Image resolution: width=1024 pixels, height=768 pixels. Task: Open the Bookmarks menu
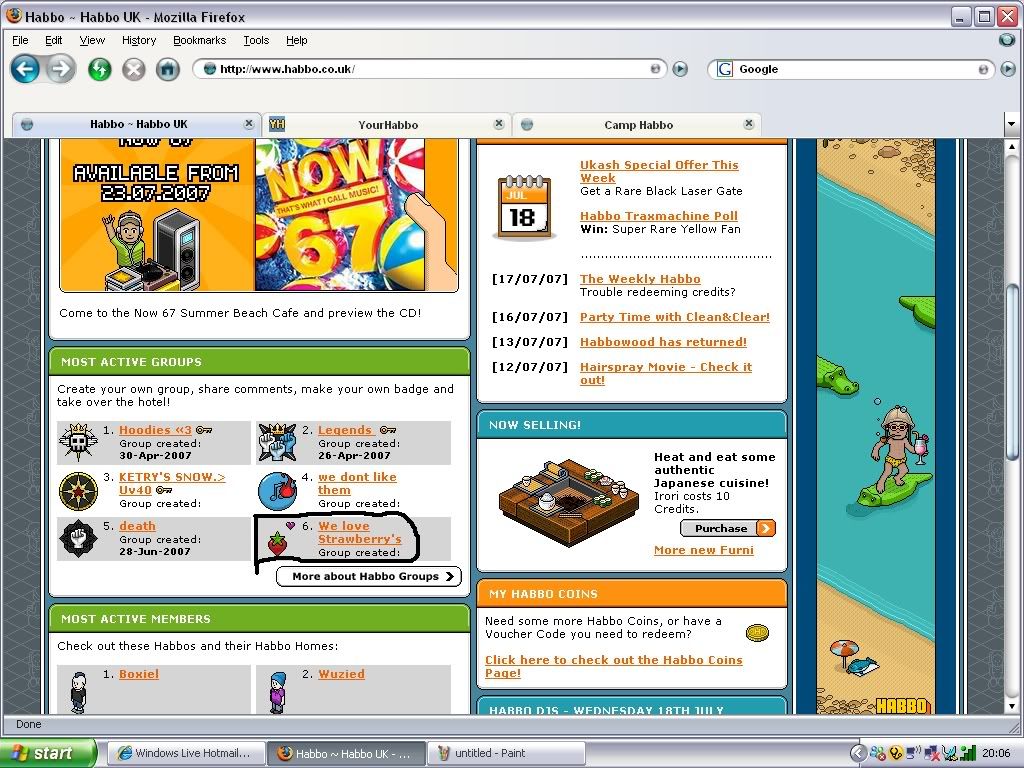(199, 40)
